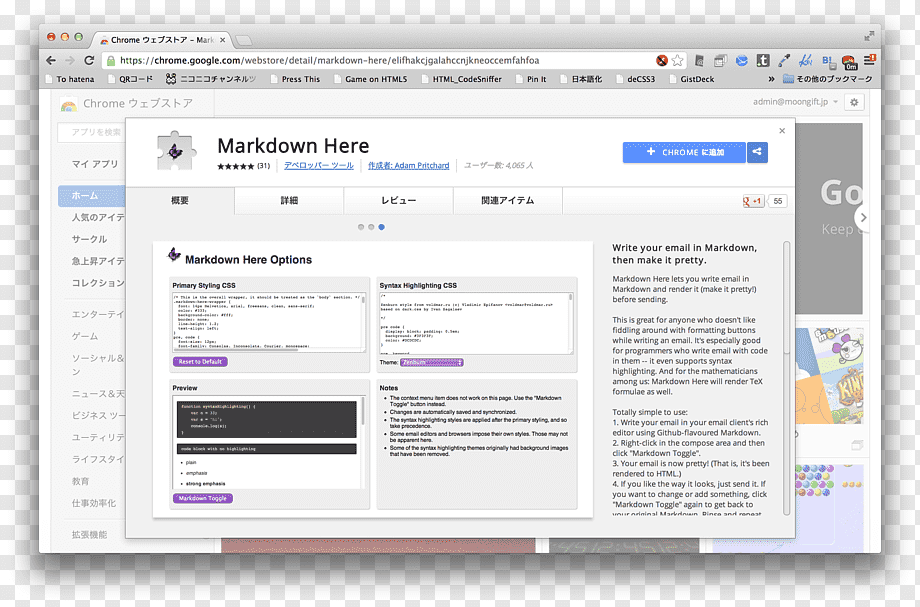
Task: Click the Chrome ウェブストア logo
Action: (x=127, y=104)
